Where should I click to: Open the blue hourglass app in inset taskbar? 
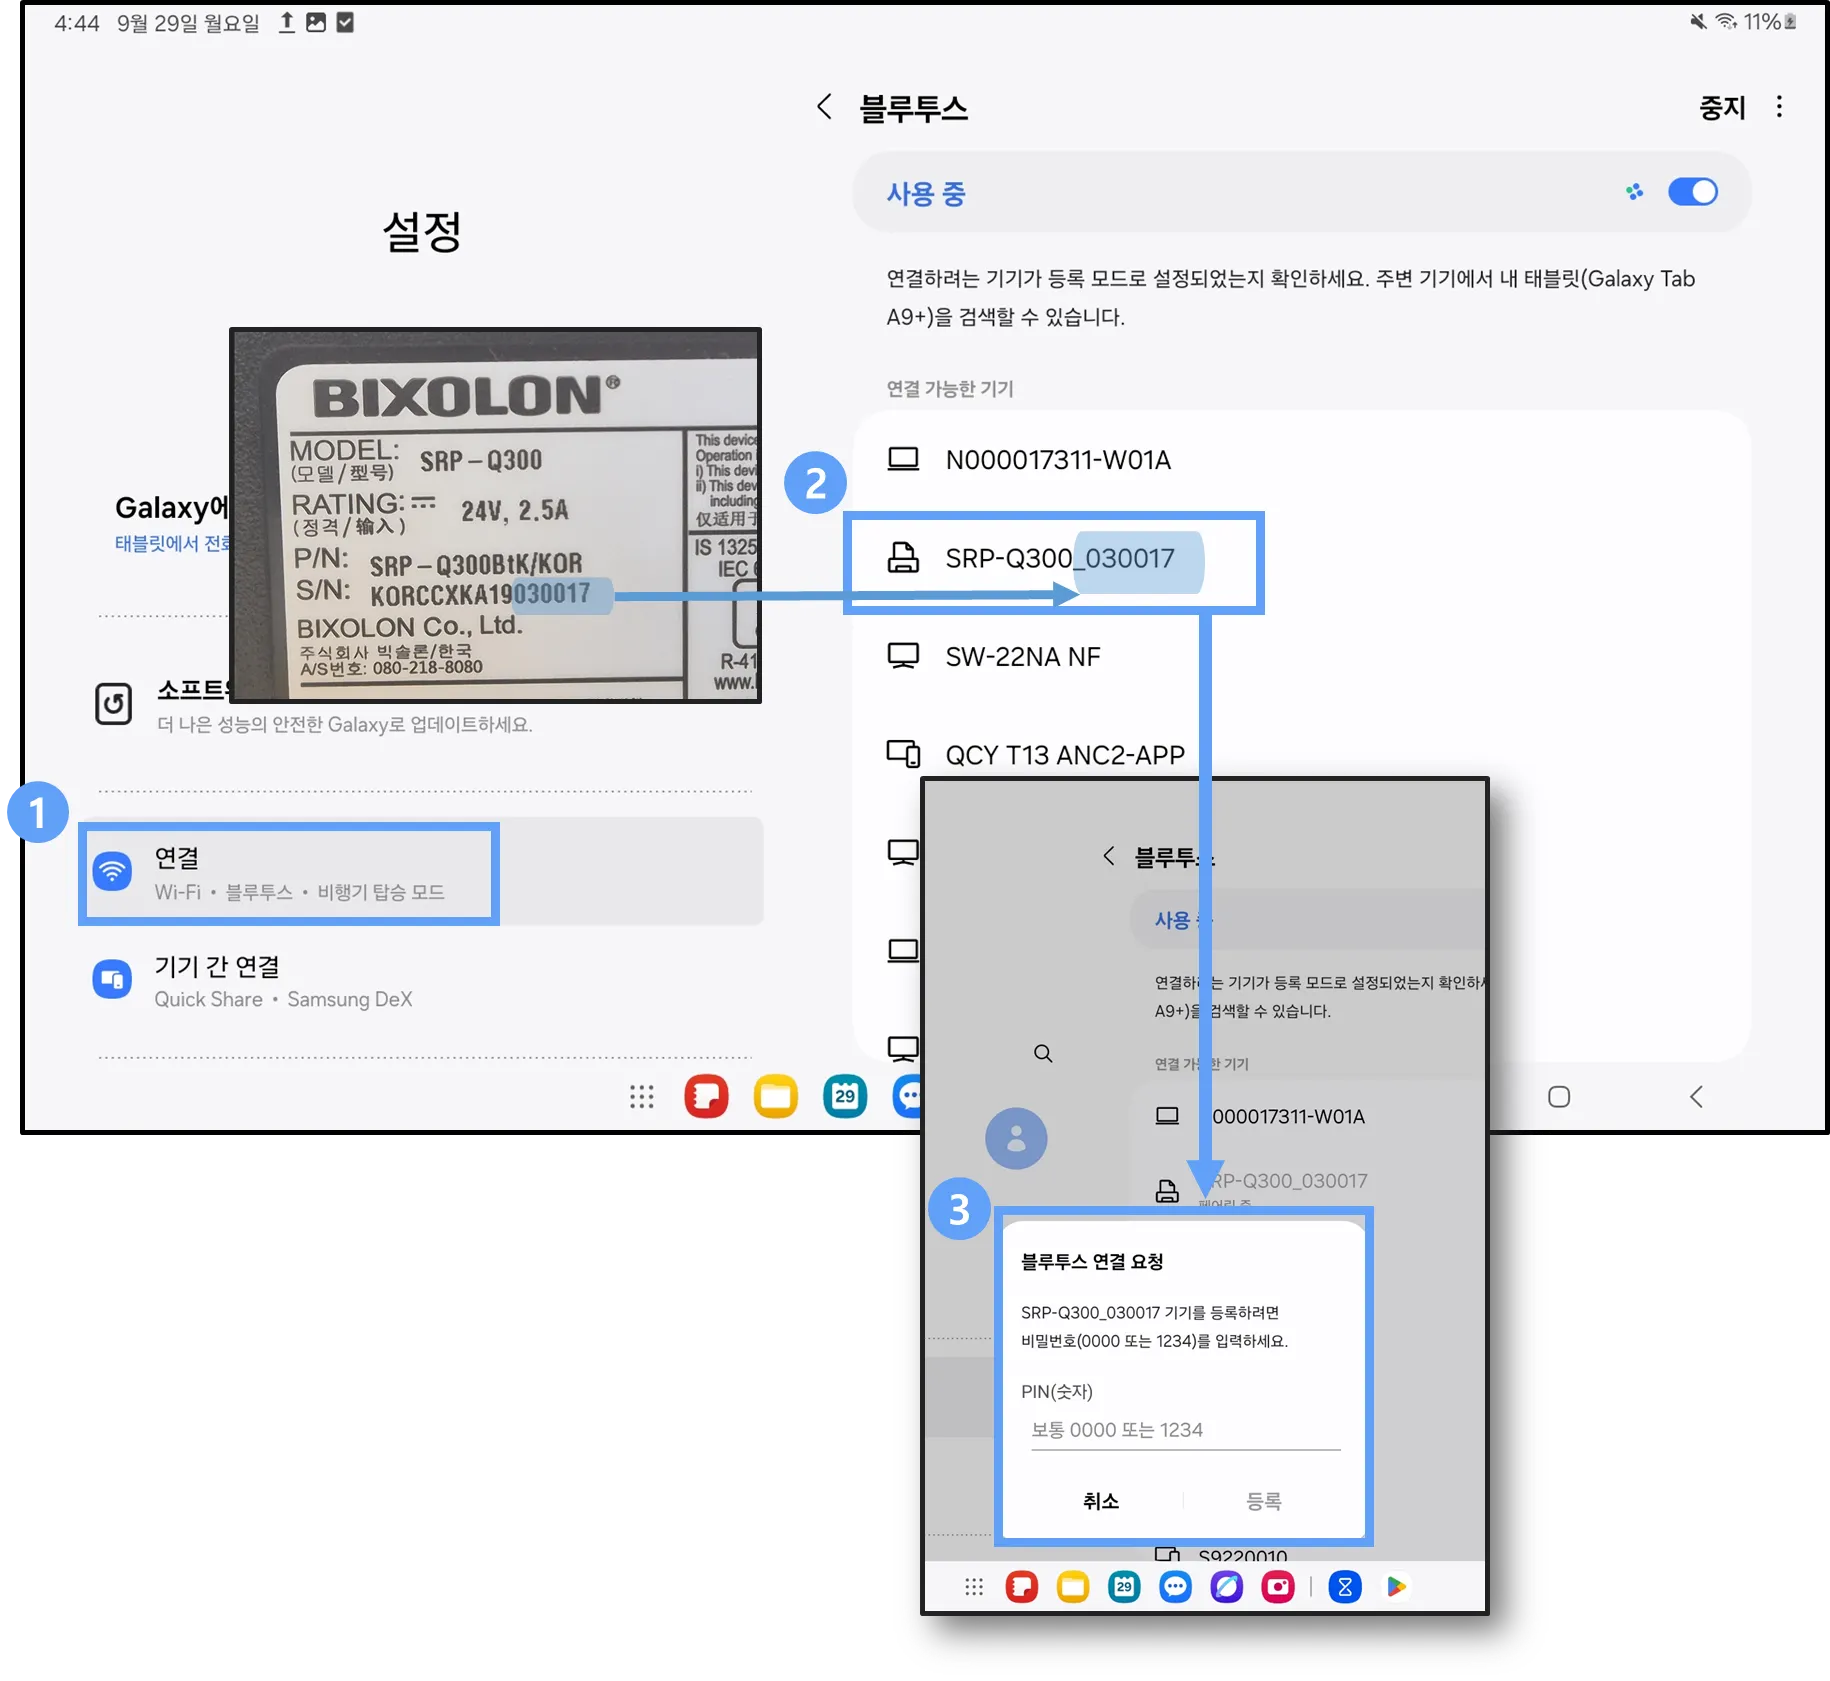[1345, 1587]
